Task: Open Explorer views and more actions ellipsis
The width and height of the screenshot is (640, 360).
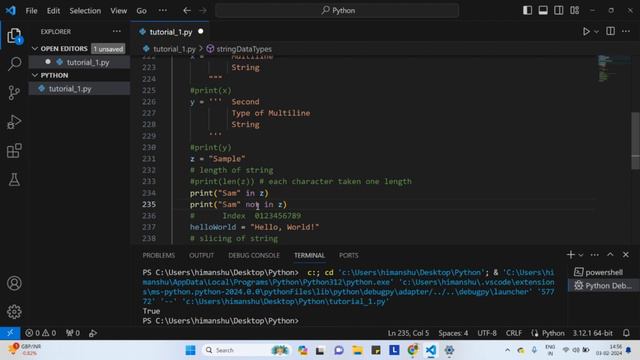Action: click(x=117, y=31)
